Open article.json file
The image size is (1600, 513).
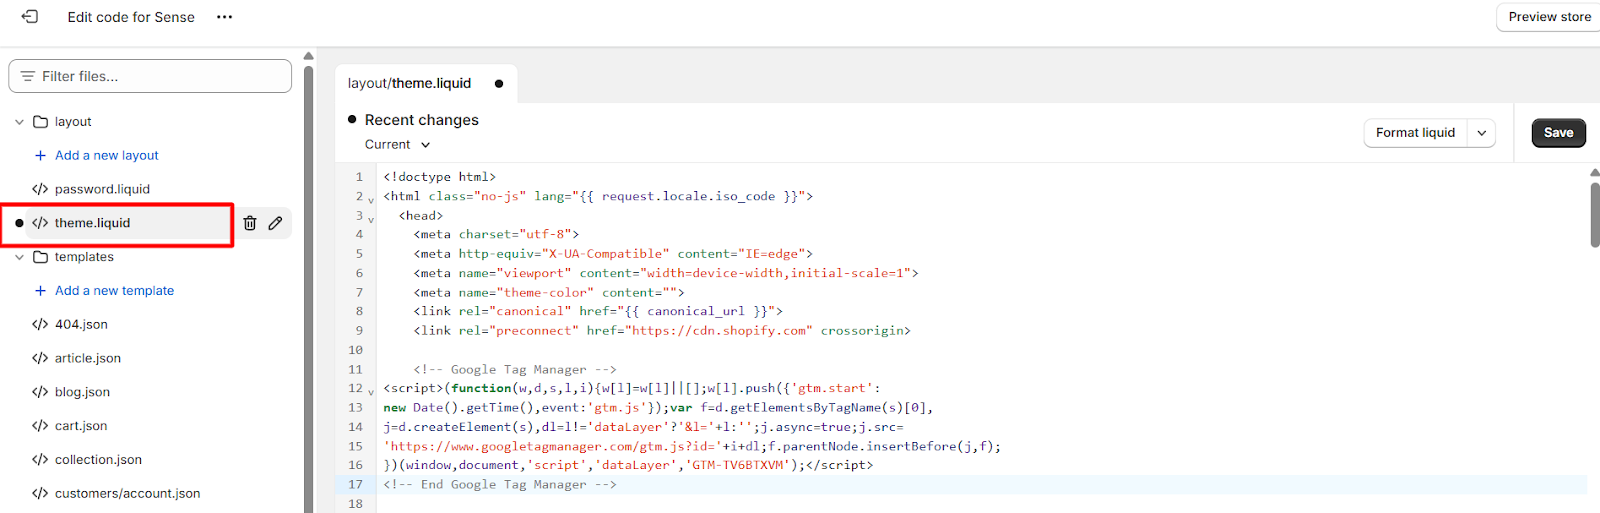(x=88, y=358)
